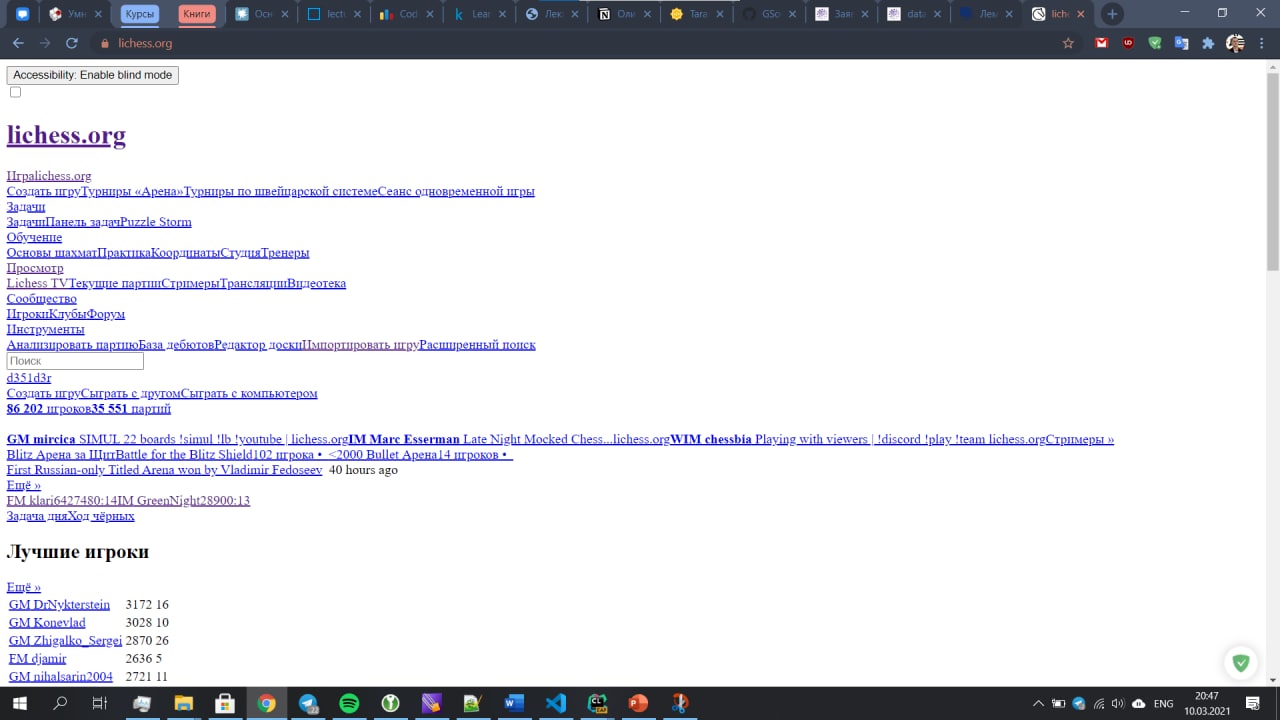This screenshot has width=1280, height=720.
Task: Switch to the data tab
Action: coord(912,14)
